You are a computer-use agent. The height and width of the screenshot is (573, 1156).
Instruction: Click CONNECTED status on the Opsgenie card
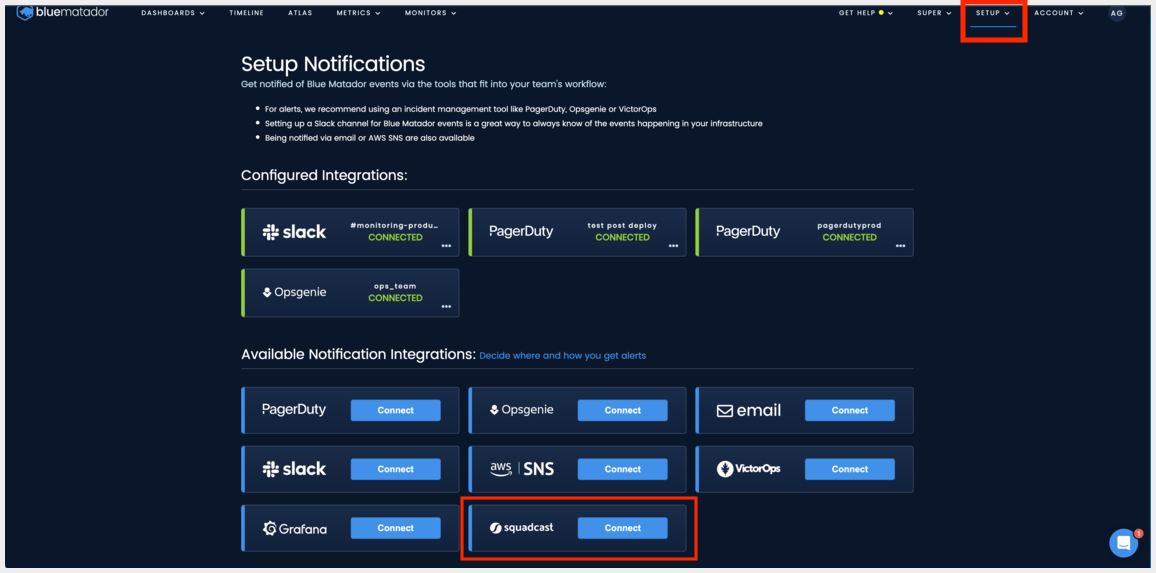coord(395,298)
